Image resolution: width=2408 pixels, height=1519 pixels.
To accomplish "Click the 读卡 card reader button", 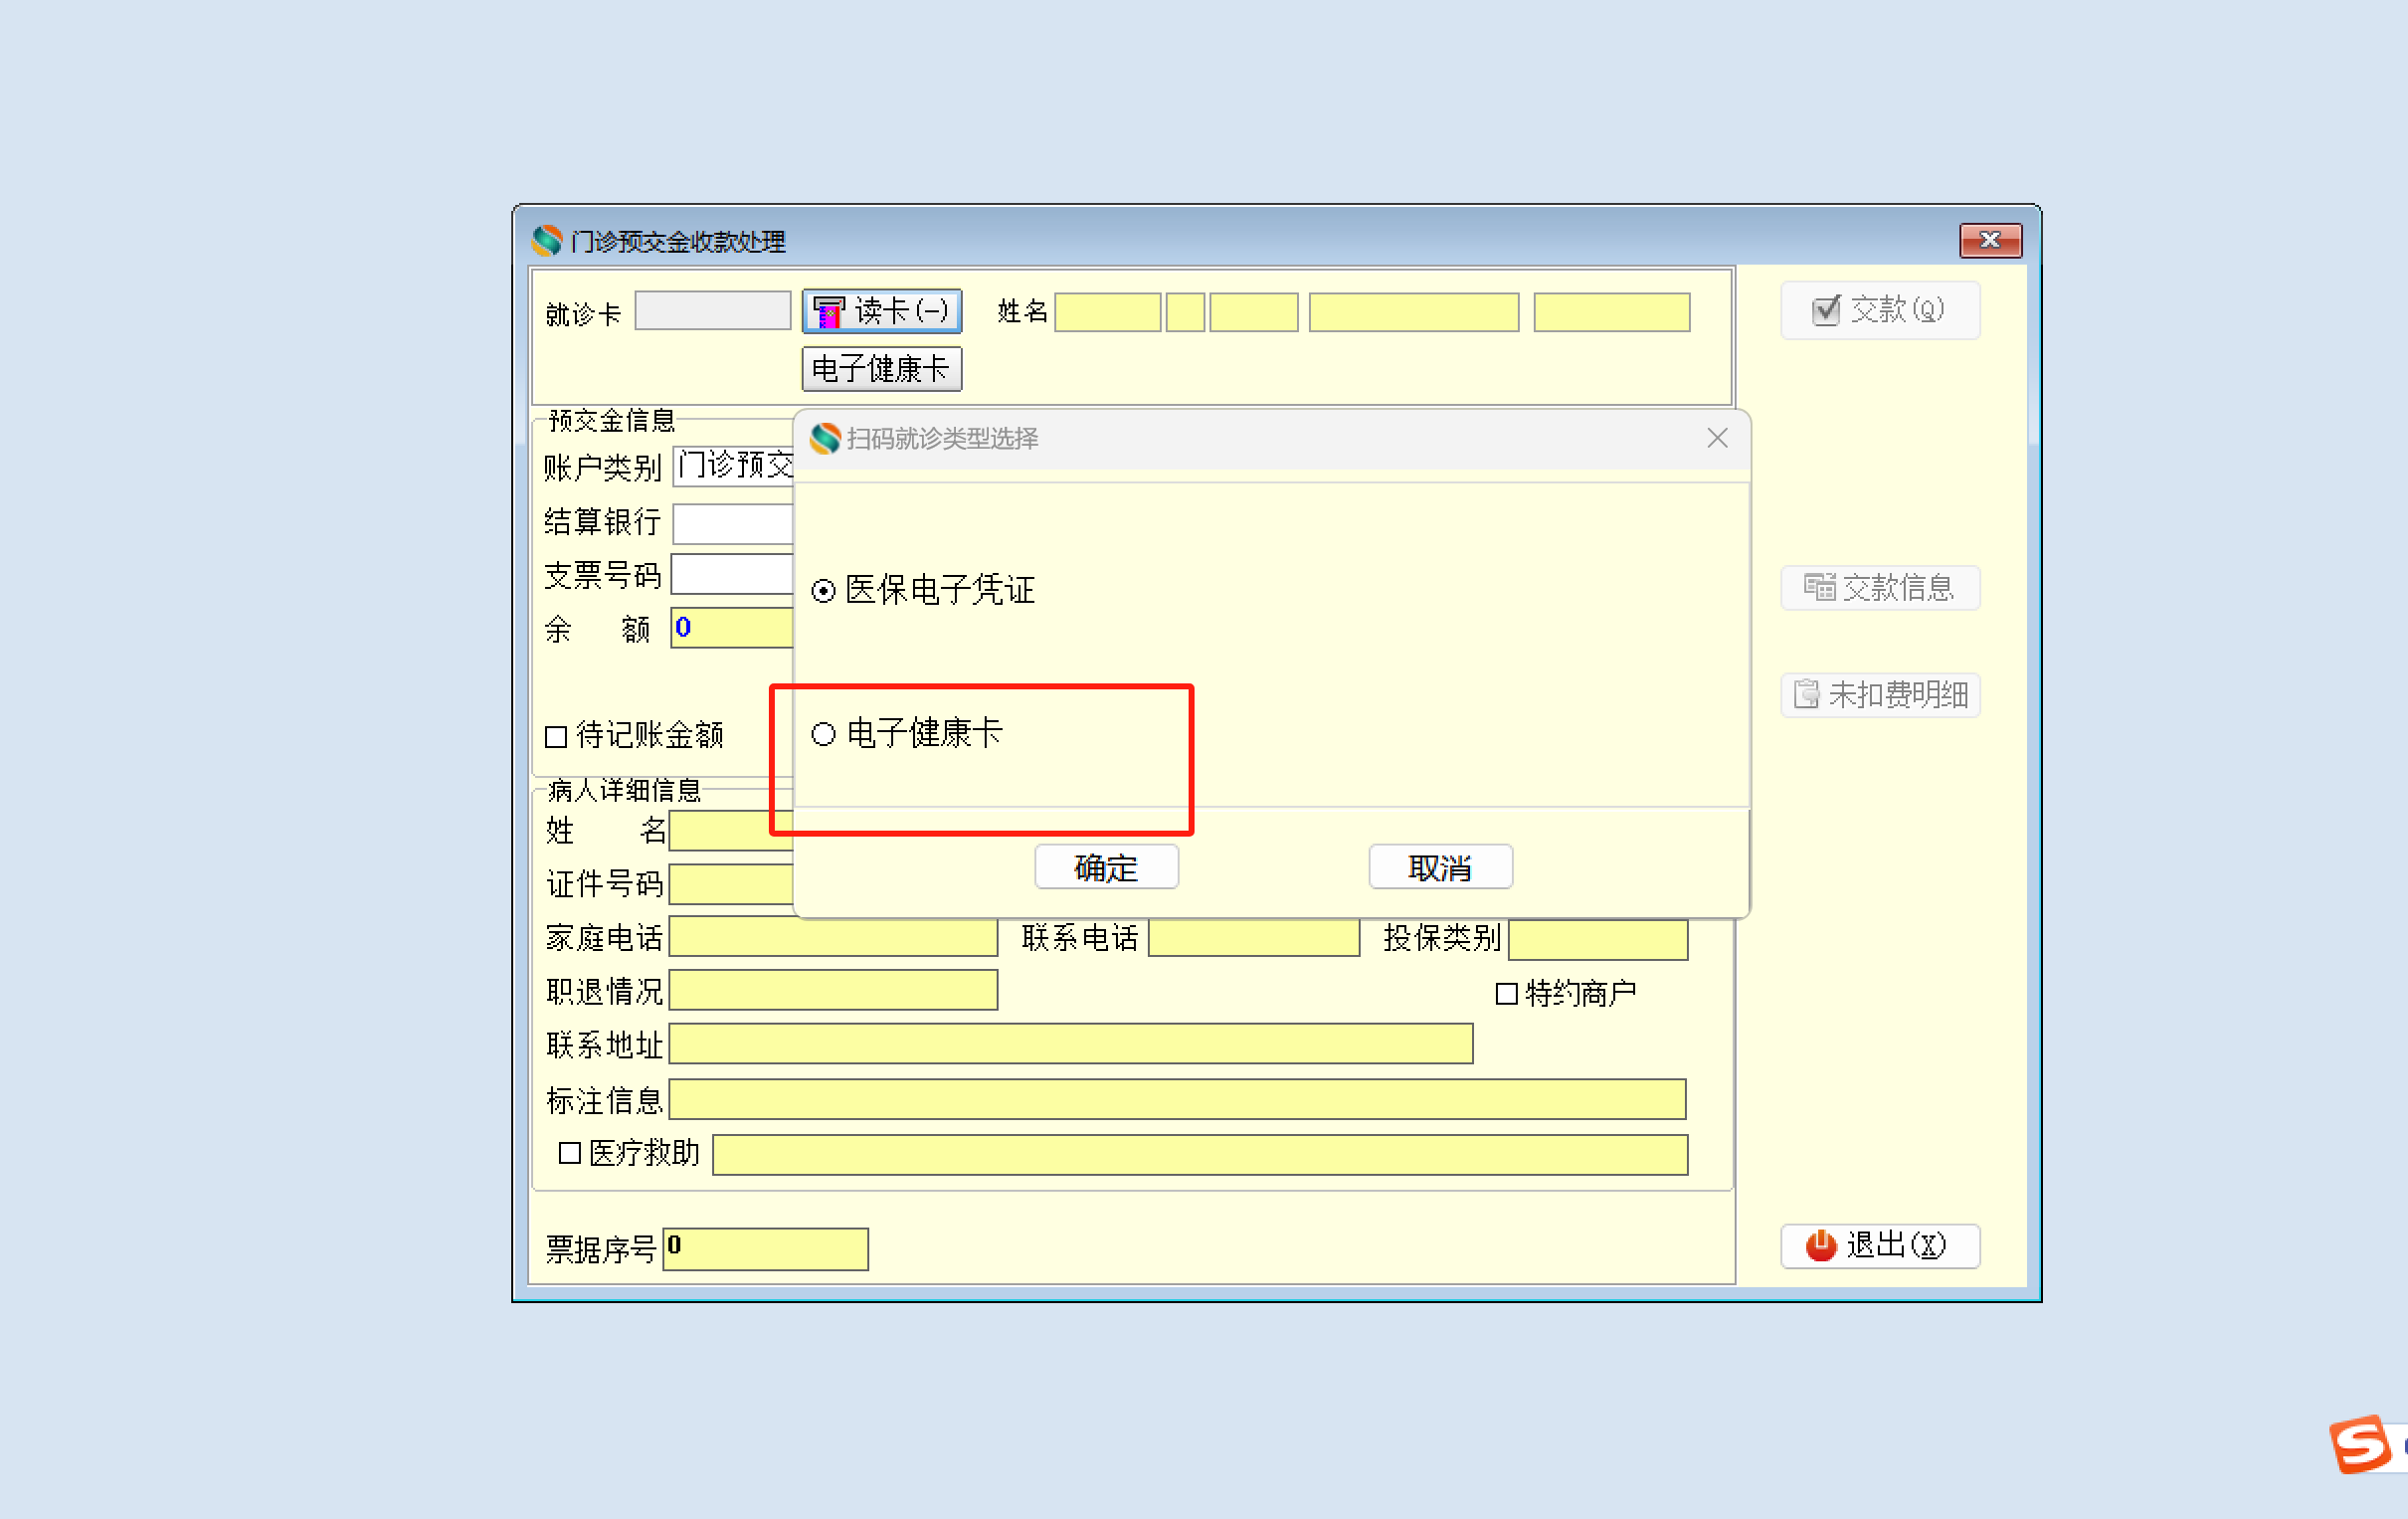I will [x=881, y=311].
